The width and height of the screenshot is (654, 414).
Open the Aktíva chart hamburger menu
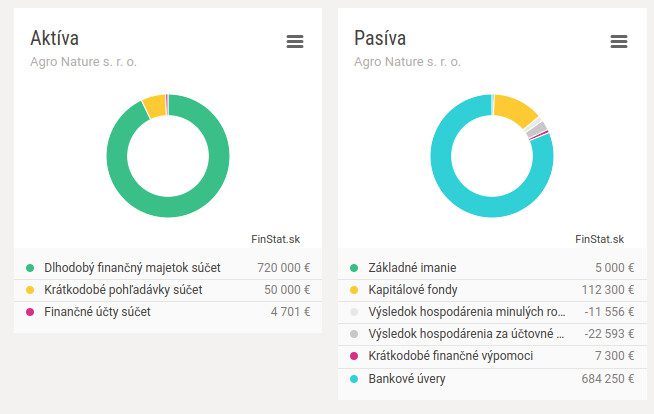point(294,41)
